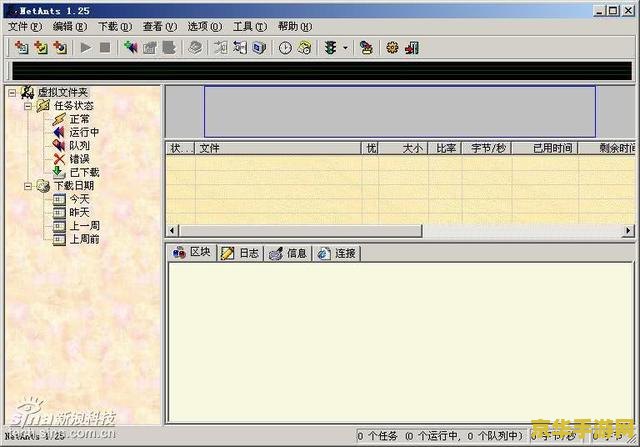Click the traffic light toolbar icon
Viewport: 640px width, 447px height.
pyautogui.click(x=330, y=47)
